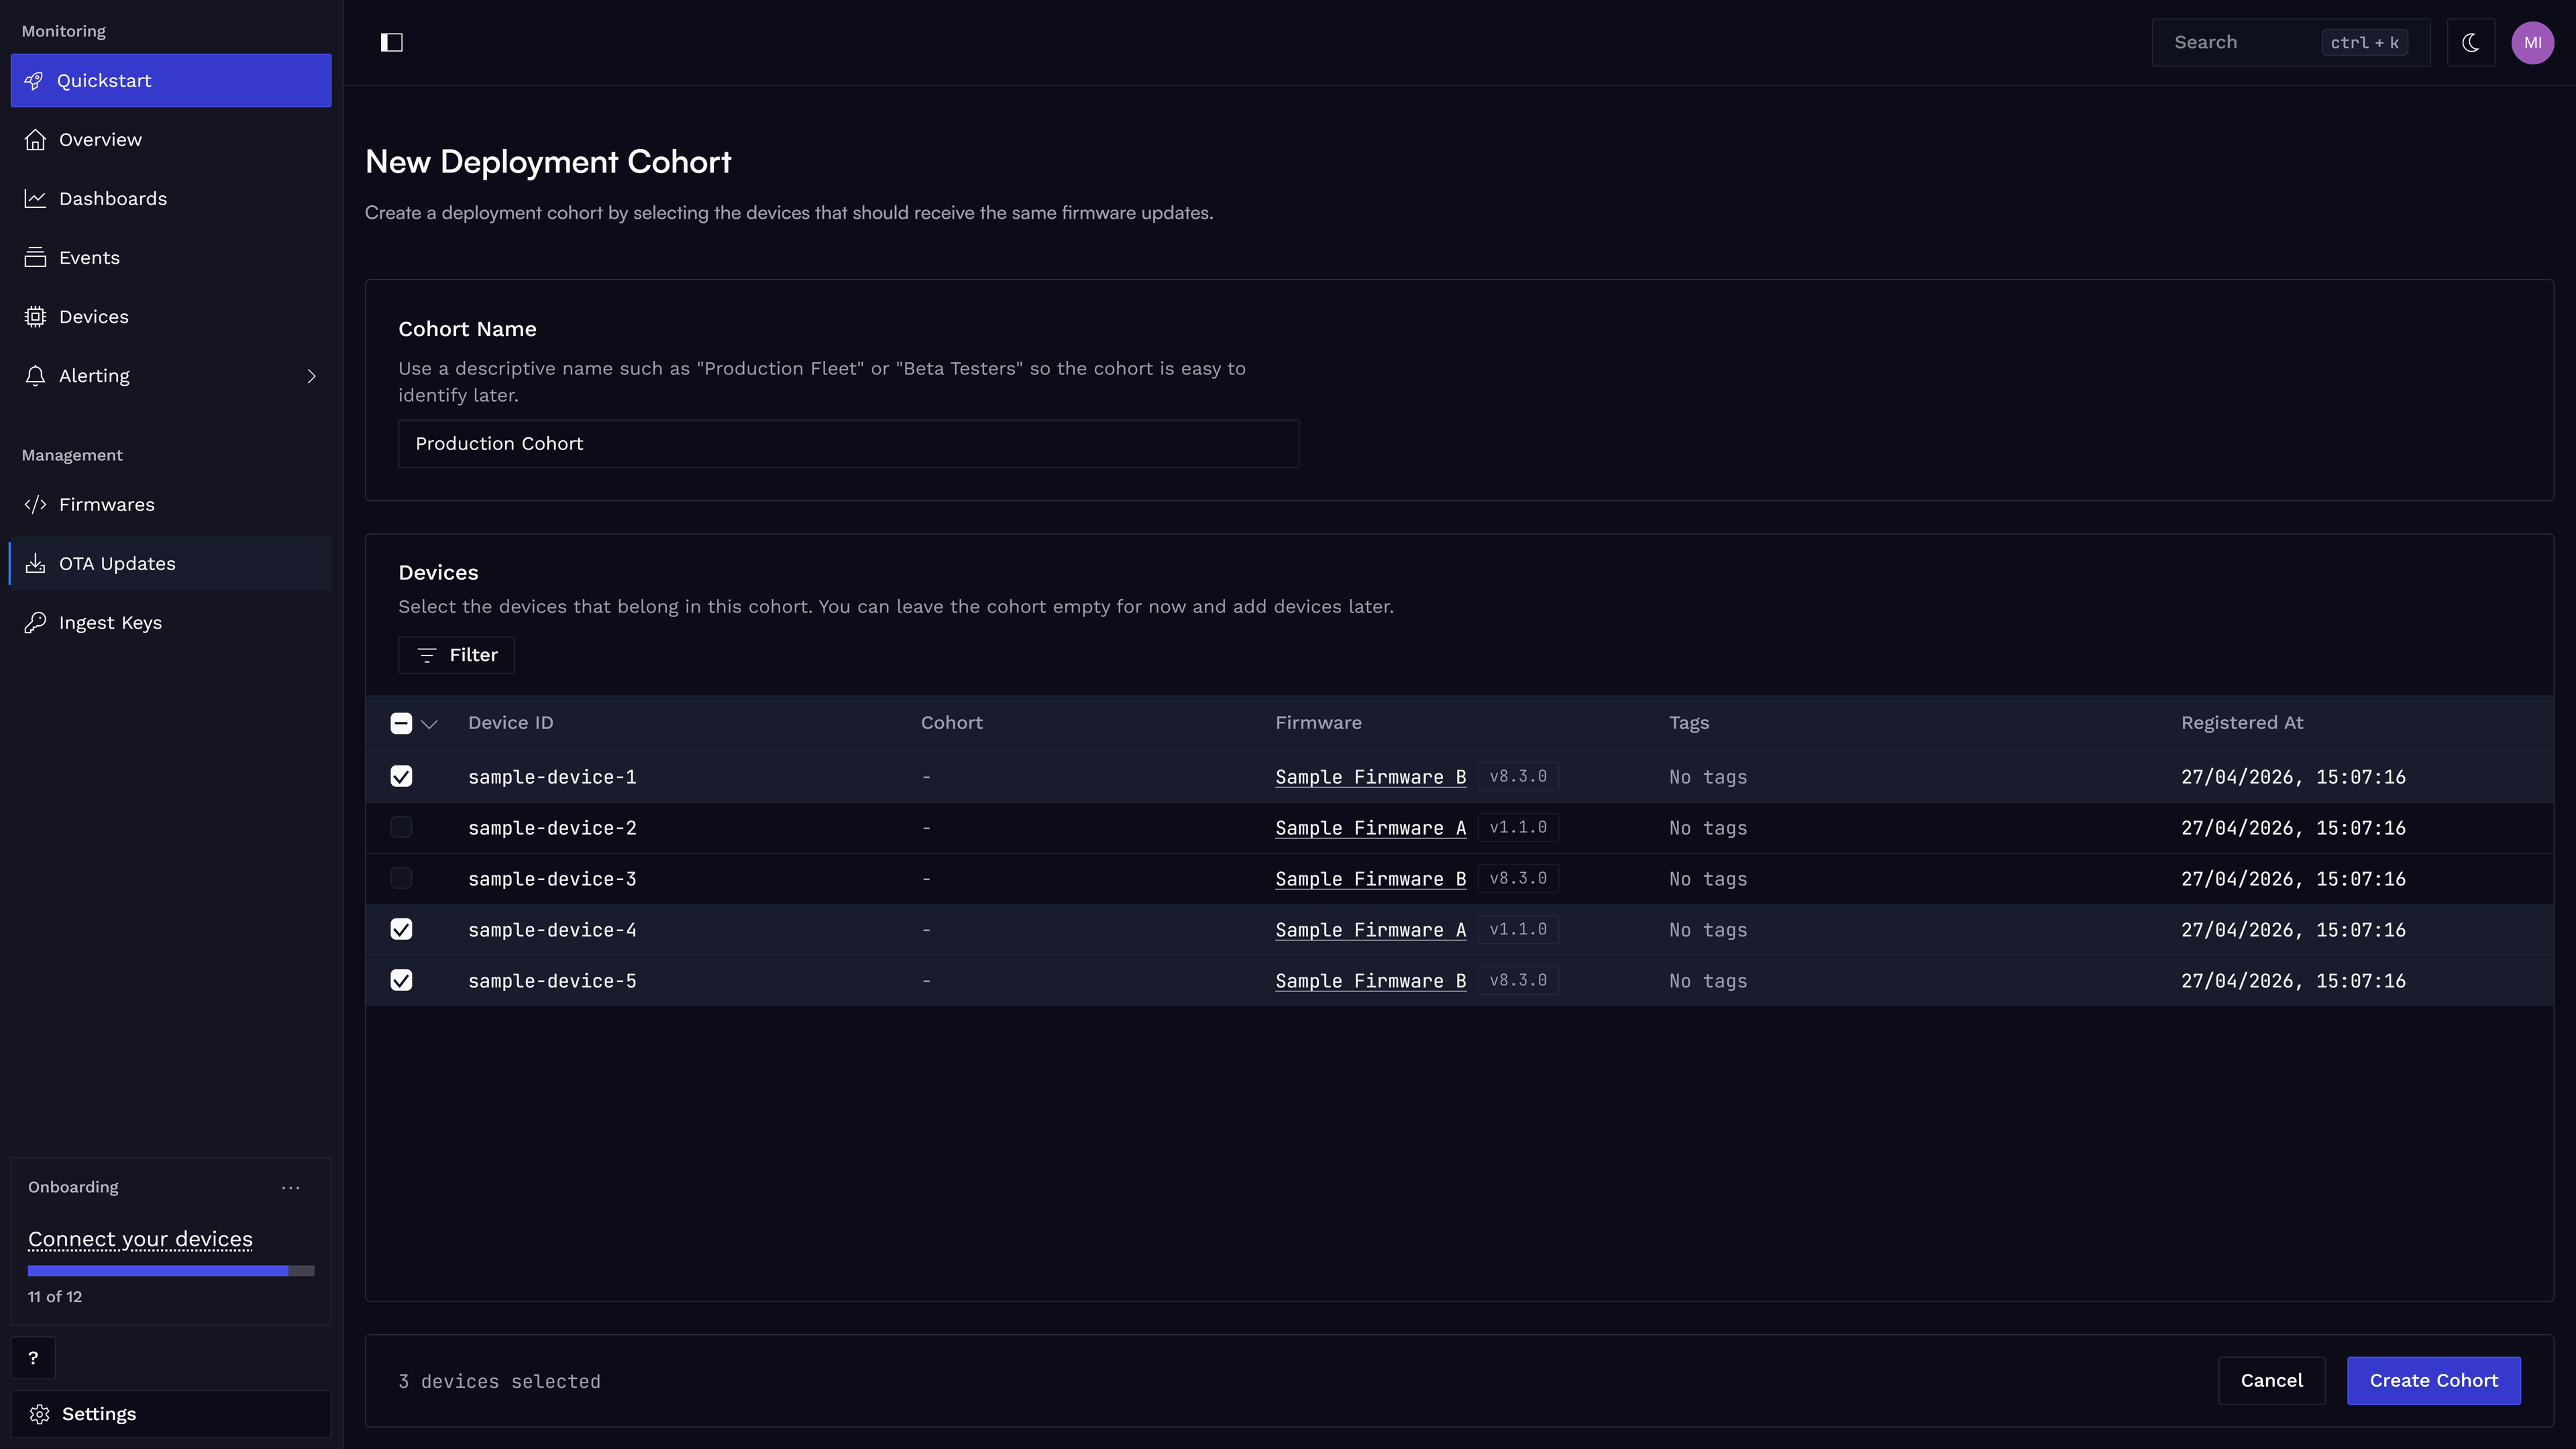Click sample-device-3 device ID text
Image resolution: width=2576 pixels, height=1449 pixels.
[552, 879]
